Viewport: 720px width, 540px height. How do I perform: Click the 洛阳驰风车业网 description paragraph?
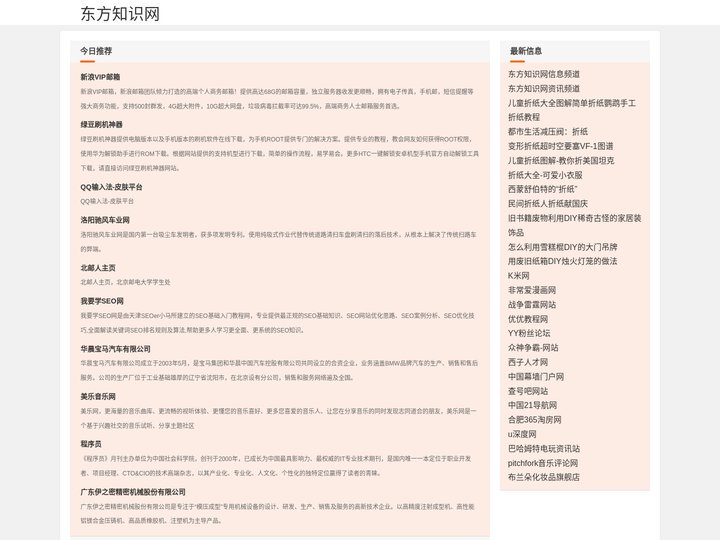pyautogui.click(x=278, y=242)
